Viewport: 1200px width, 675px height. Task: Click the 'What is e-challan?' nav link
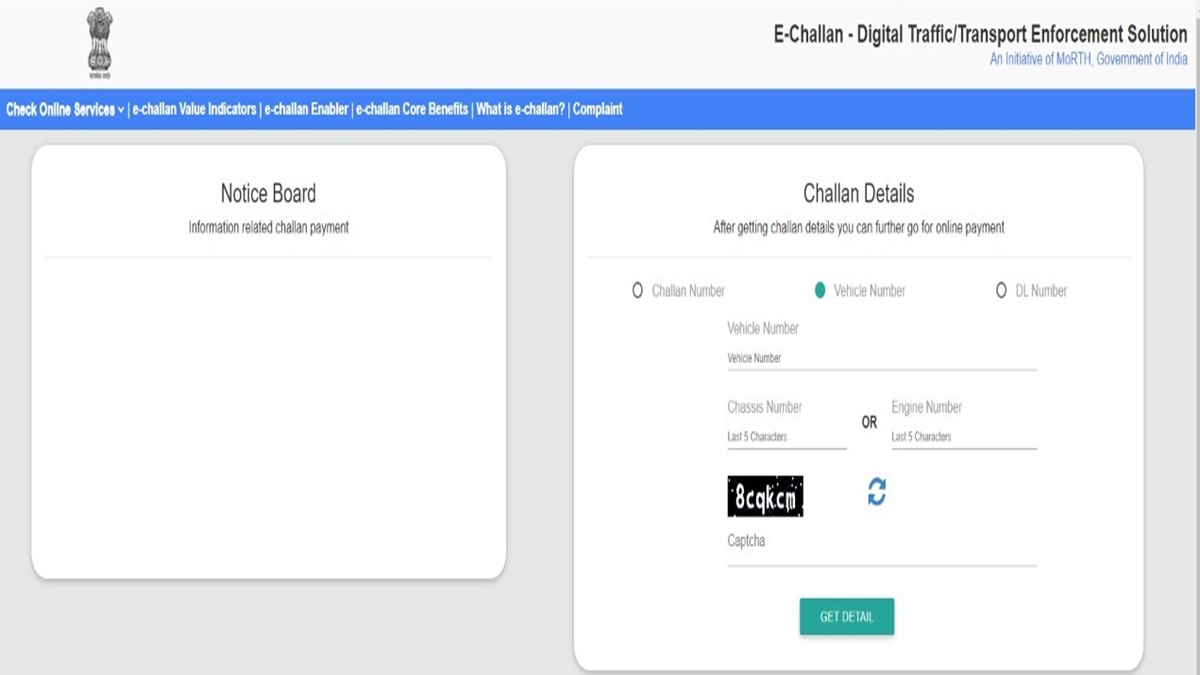tap(520, 110)
